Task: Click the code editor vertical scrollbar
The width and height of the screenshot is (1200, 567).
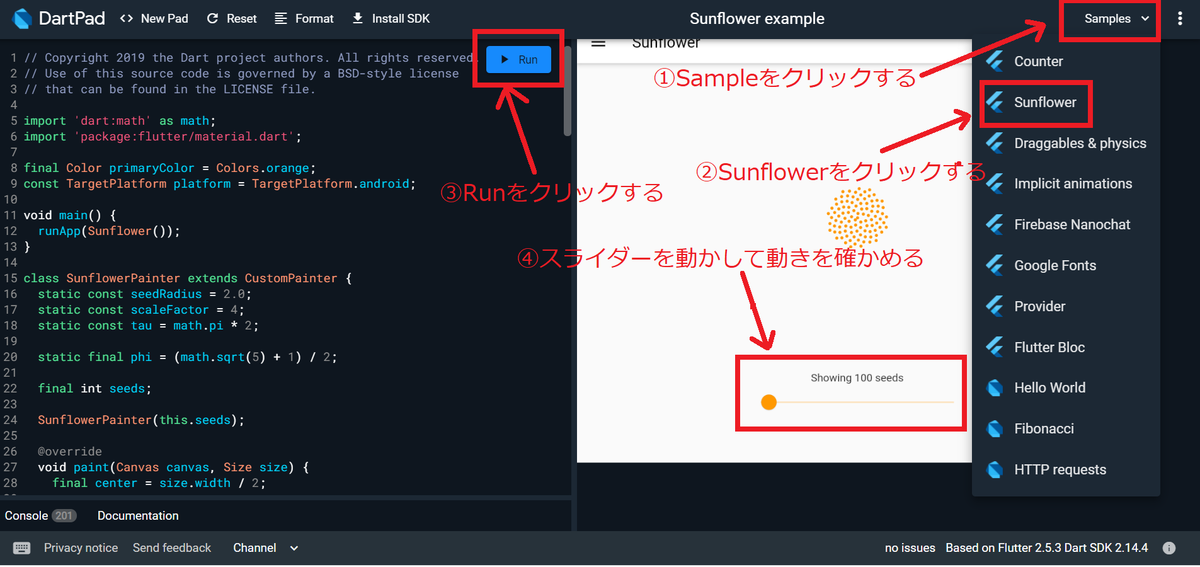Action: pos(568,90)
